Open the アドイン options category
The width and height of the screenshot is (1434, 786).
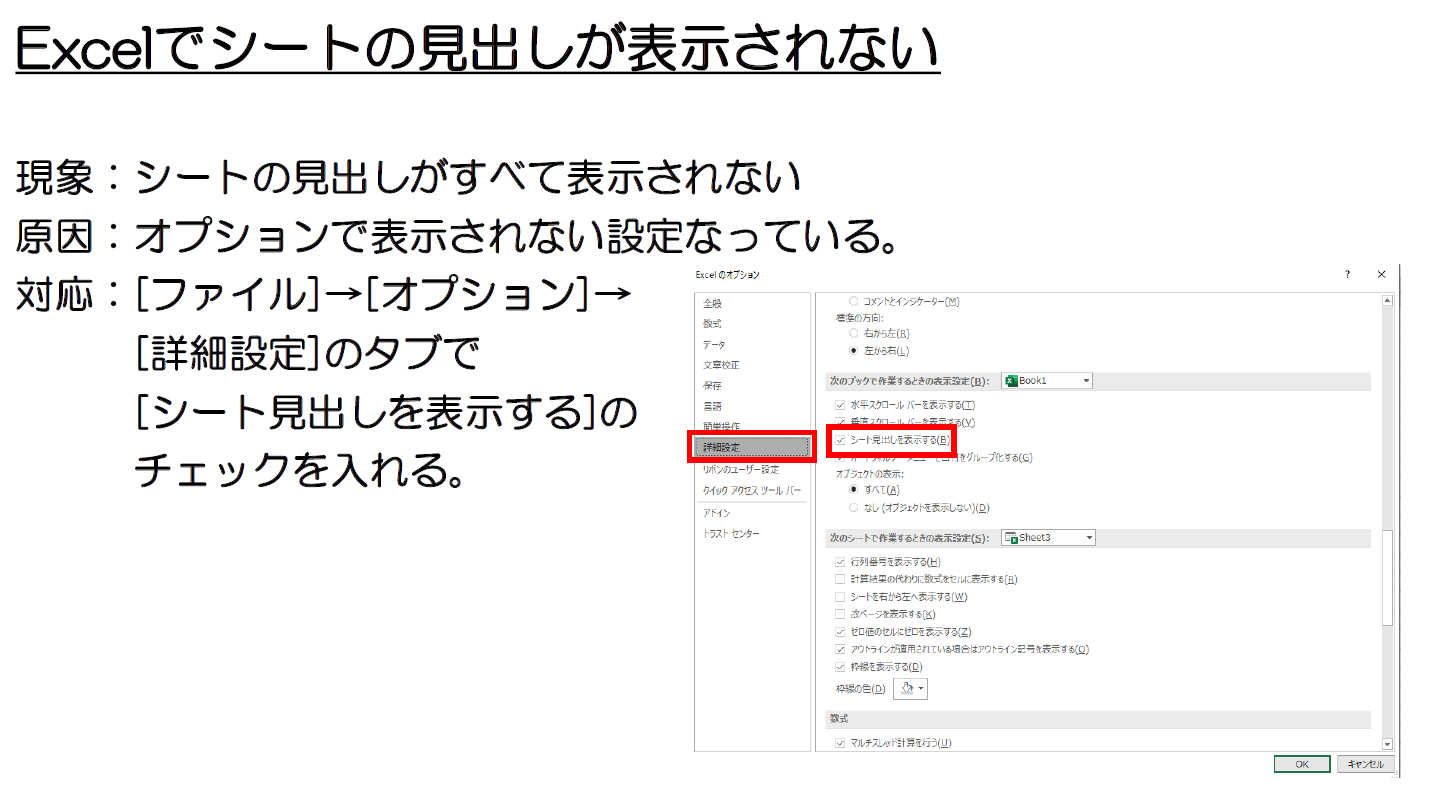click(751, 513)
